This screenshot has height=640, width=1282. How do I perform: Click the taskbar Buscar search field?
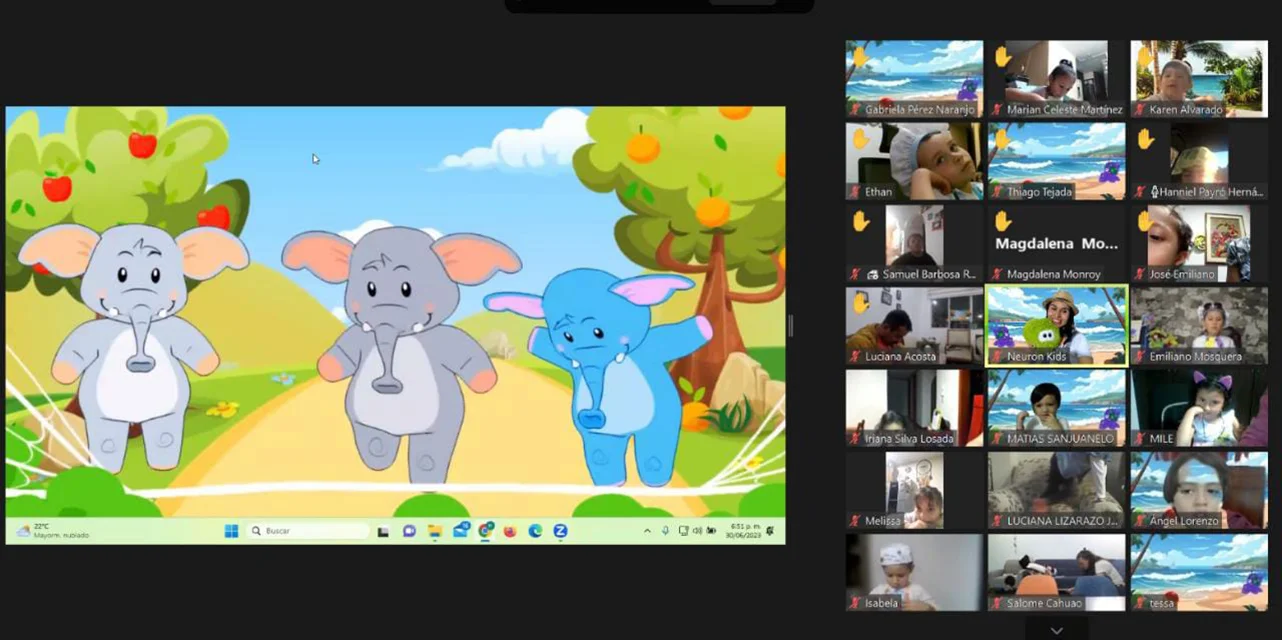310,531
